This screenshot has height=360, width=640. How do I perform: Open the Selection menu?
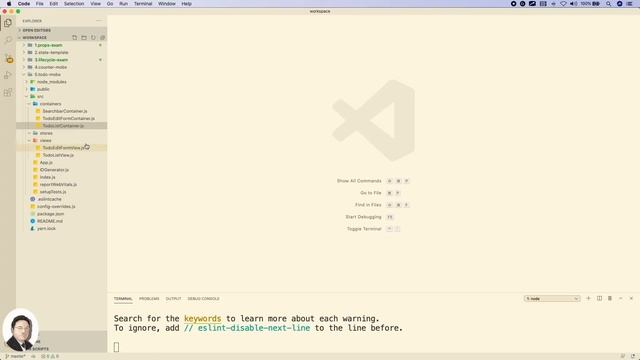(x=74, y=4)
